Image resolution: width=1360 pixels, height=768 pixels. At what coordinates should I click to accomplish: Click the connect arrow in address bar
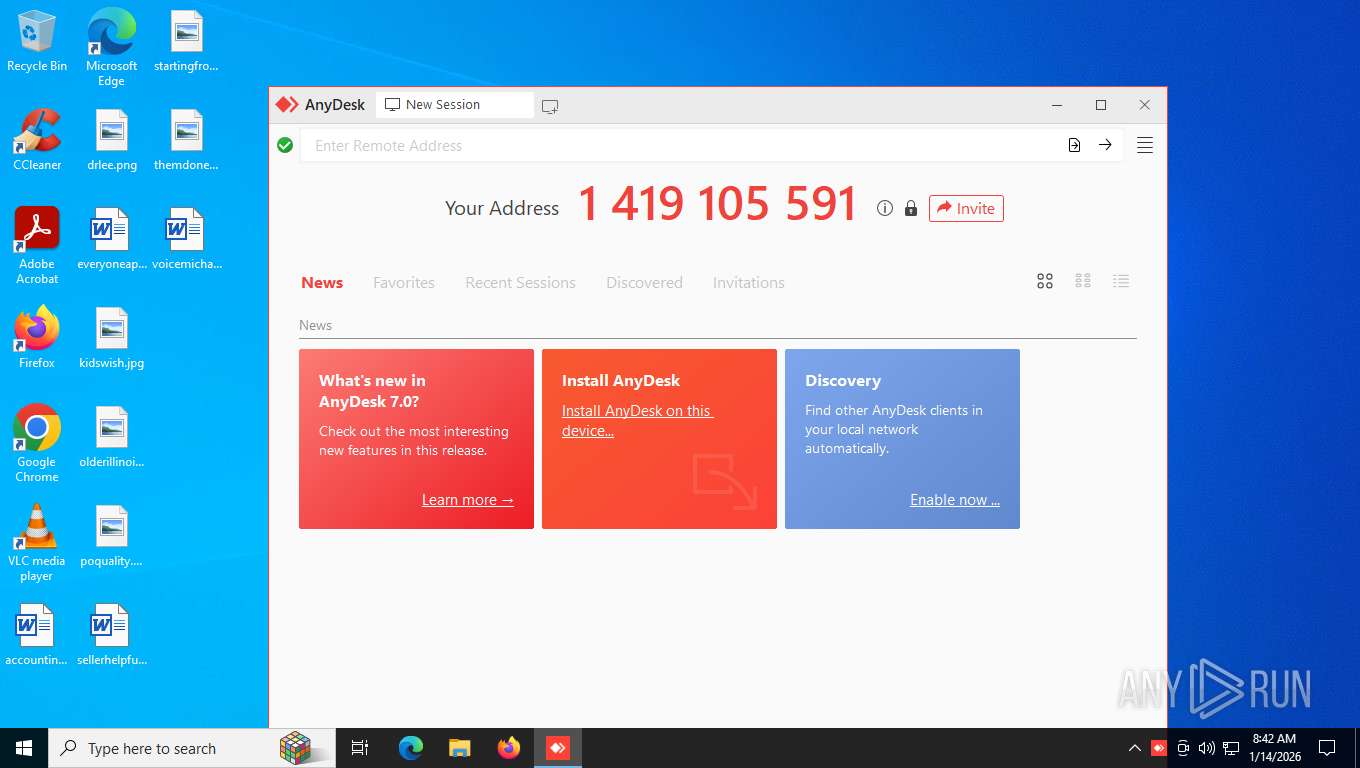tap(1105, 145)
